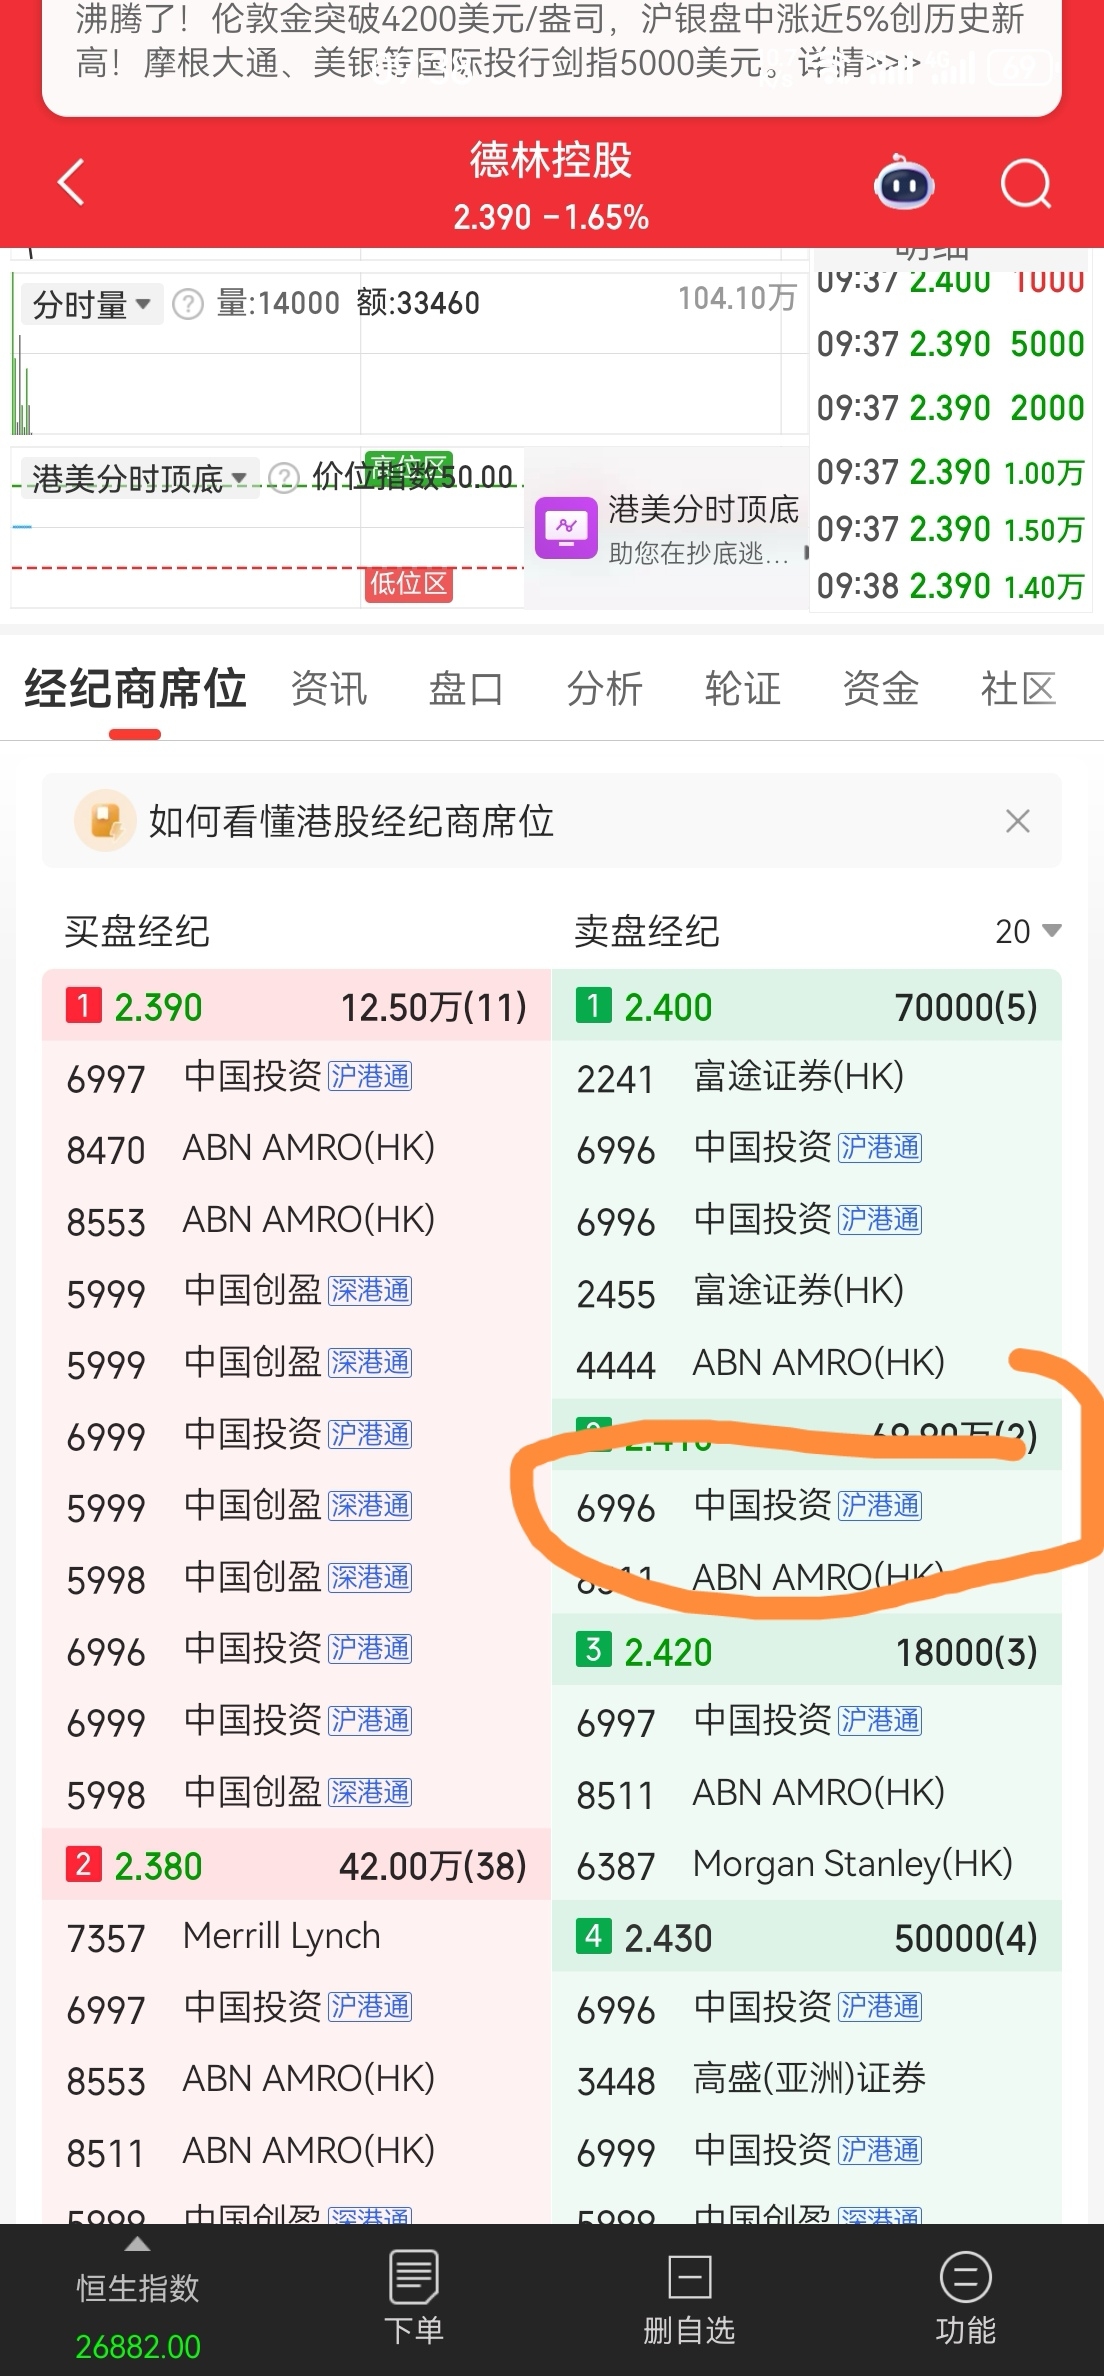Click sell-side broker 4444 ABN AMRO(HK)
The image size is (1104, 2376).
(x=806, y=1363)
